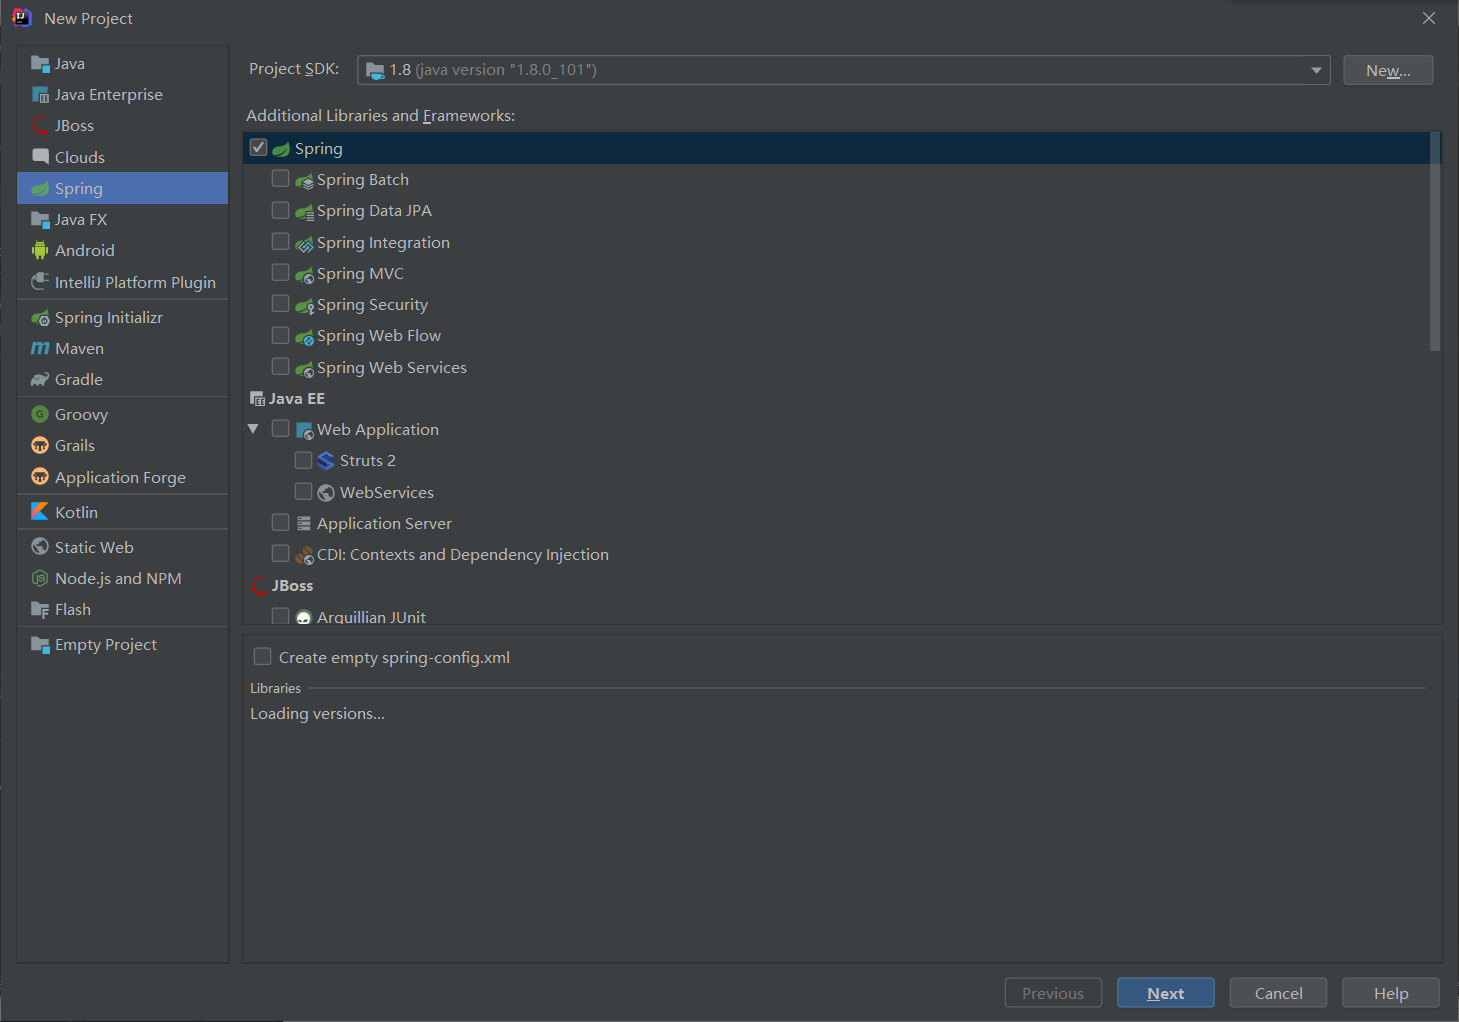Click the Spring Integration framework icon
The width and height of the screenshot is (1459, 1022).
[x=305, y=244]
